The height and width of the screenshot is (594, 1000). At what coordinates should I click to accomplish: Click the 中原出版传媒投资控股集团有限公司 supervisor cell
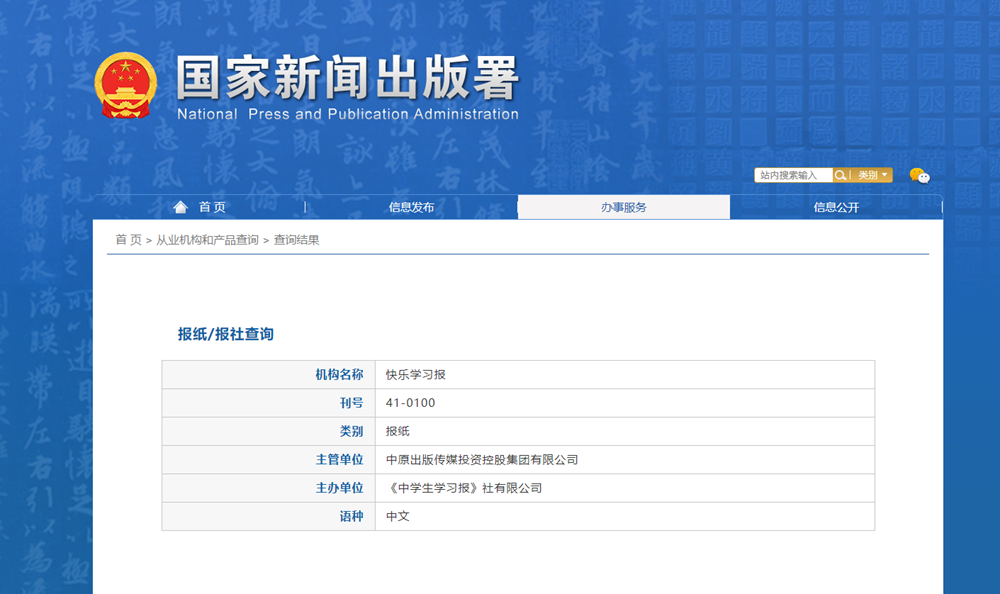484,459
